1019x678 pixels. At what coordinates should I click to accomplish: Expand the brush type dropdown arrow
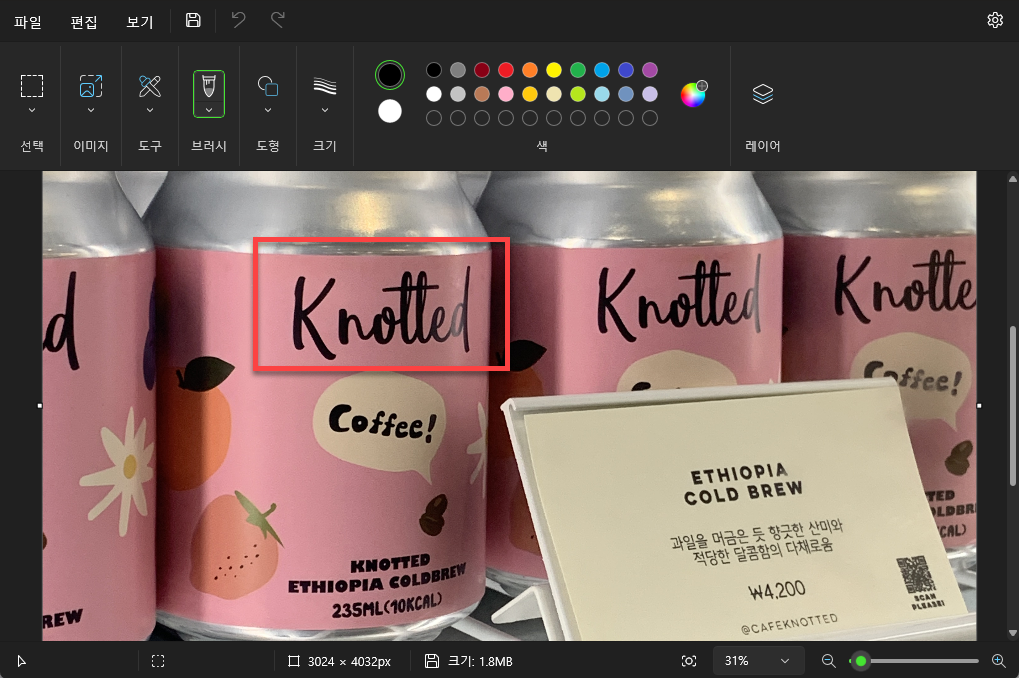[x=209, y=111]
